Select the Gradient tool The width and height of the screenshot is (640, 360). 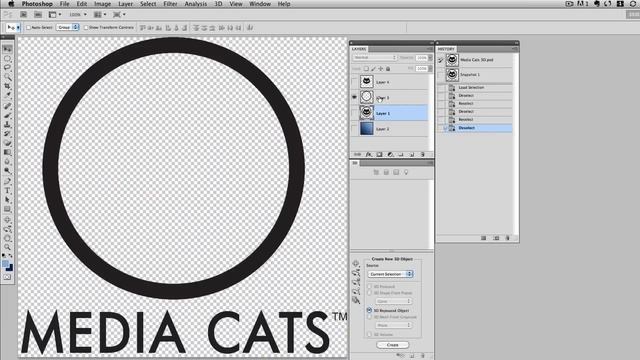click(x=7, y=152)
